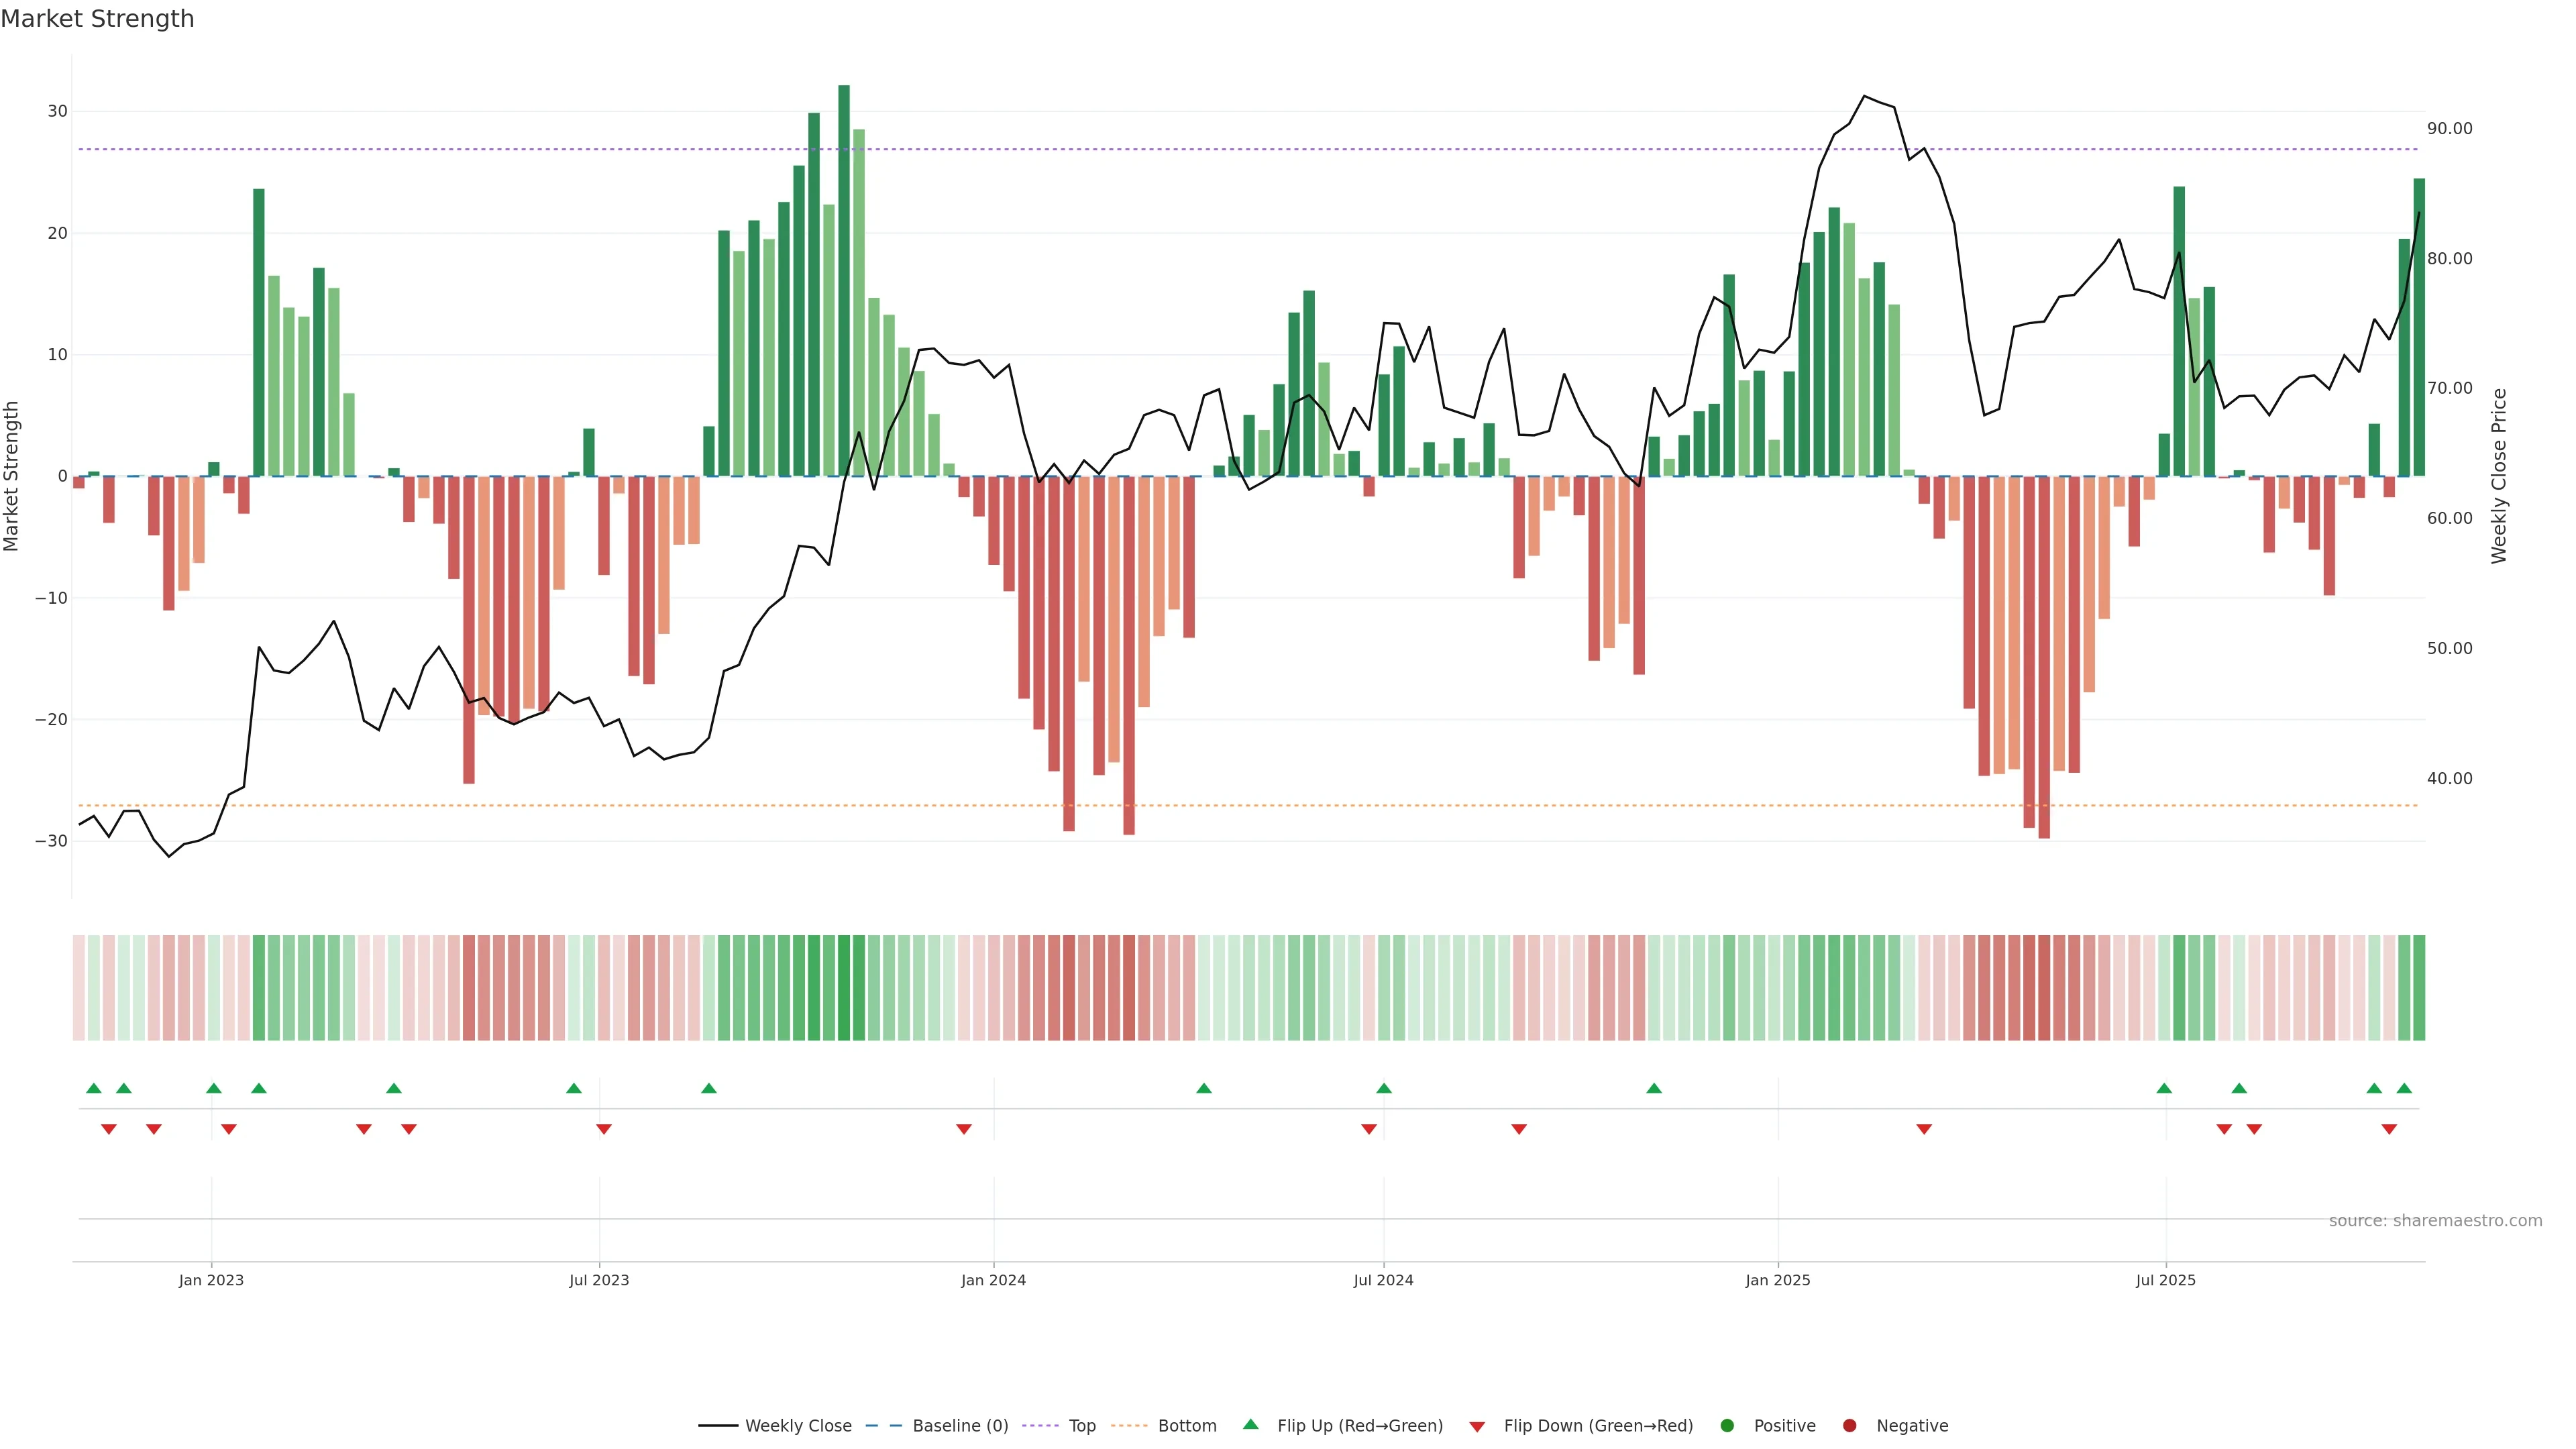2576x1449 pixels.
Task: Click the last red flip-down triangle marker
Action: click(x=2389, y=1129)
